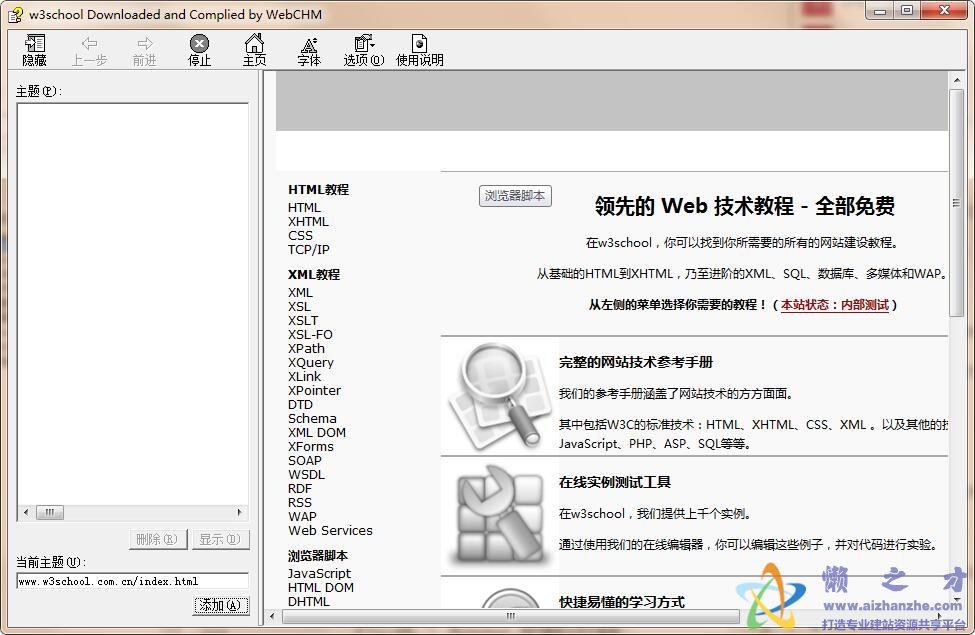Go forward using the 前进 arrow icon
This screenshot has height=635, width=975.
click(143, 48)
